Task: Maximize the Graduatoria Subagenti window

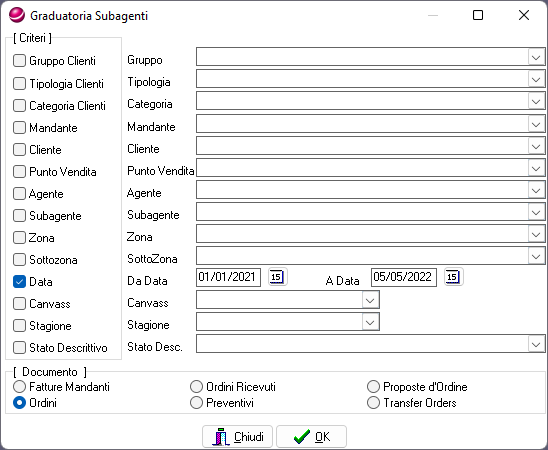Action: 478,15
